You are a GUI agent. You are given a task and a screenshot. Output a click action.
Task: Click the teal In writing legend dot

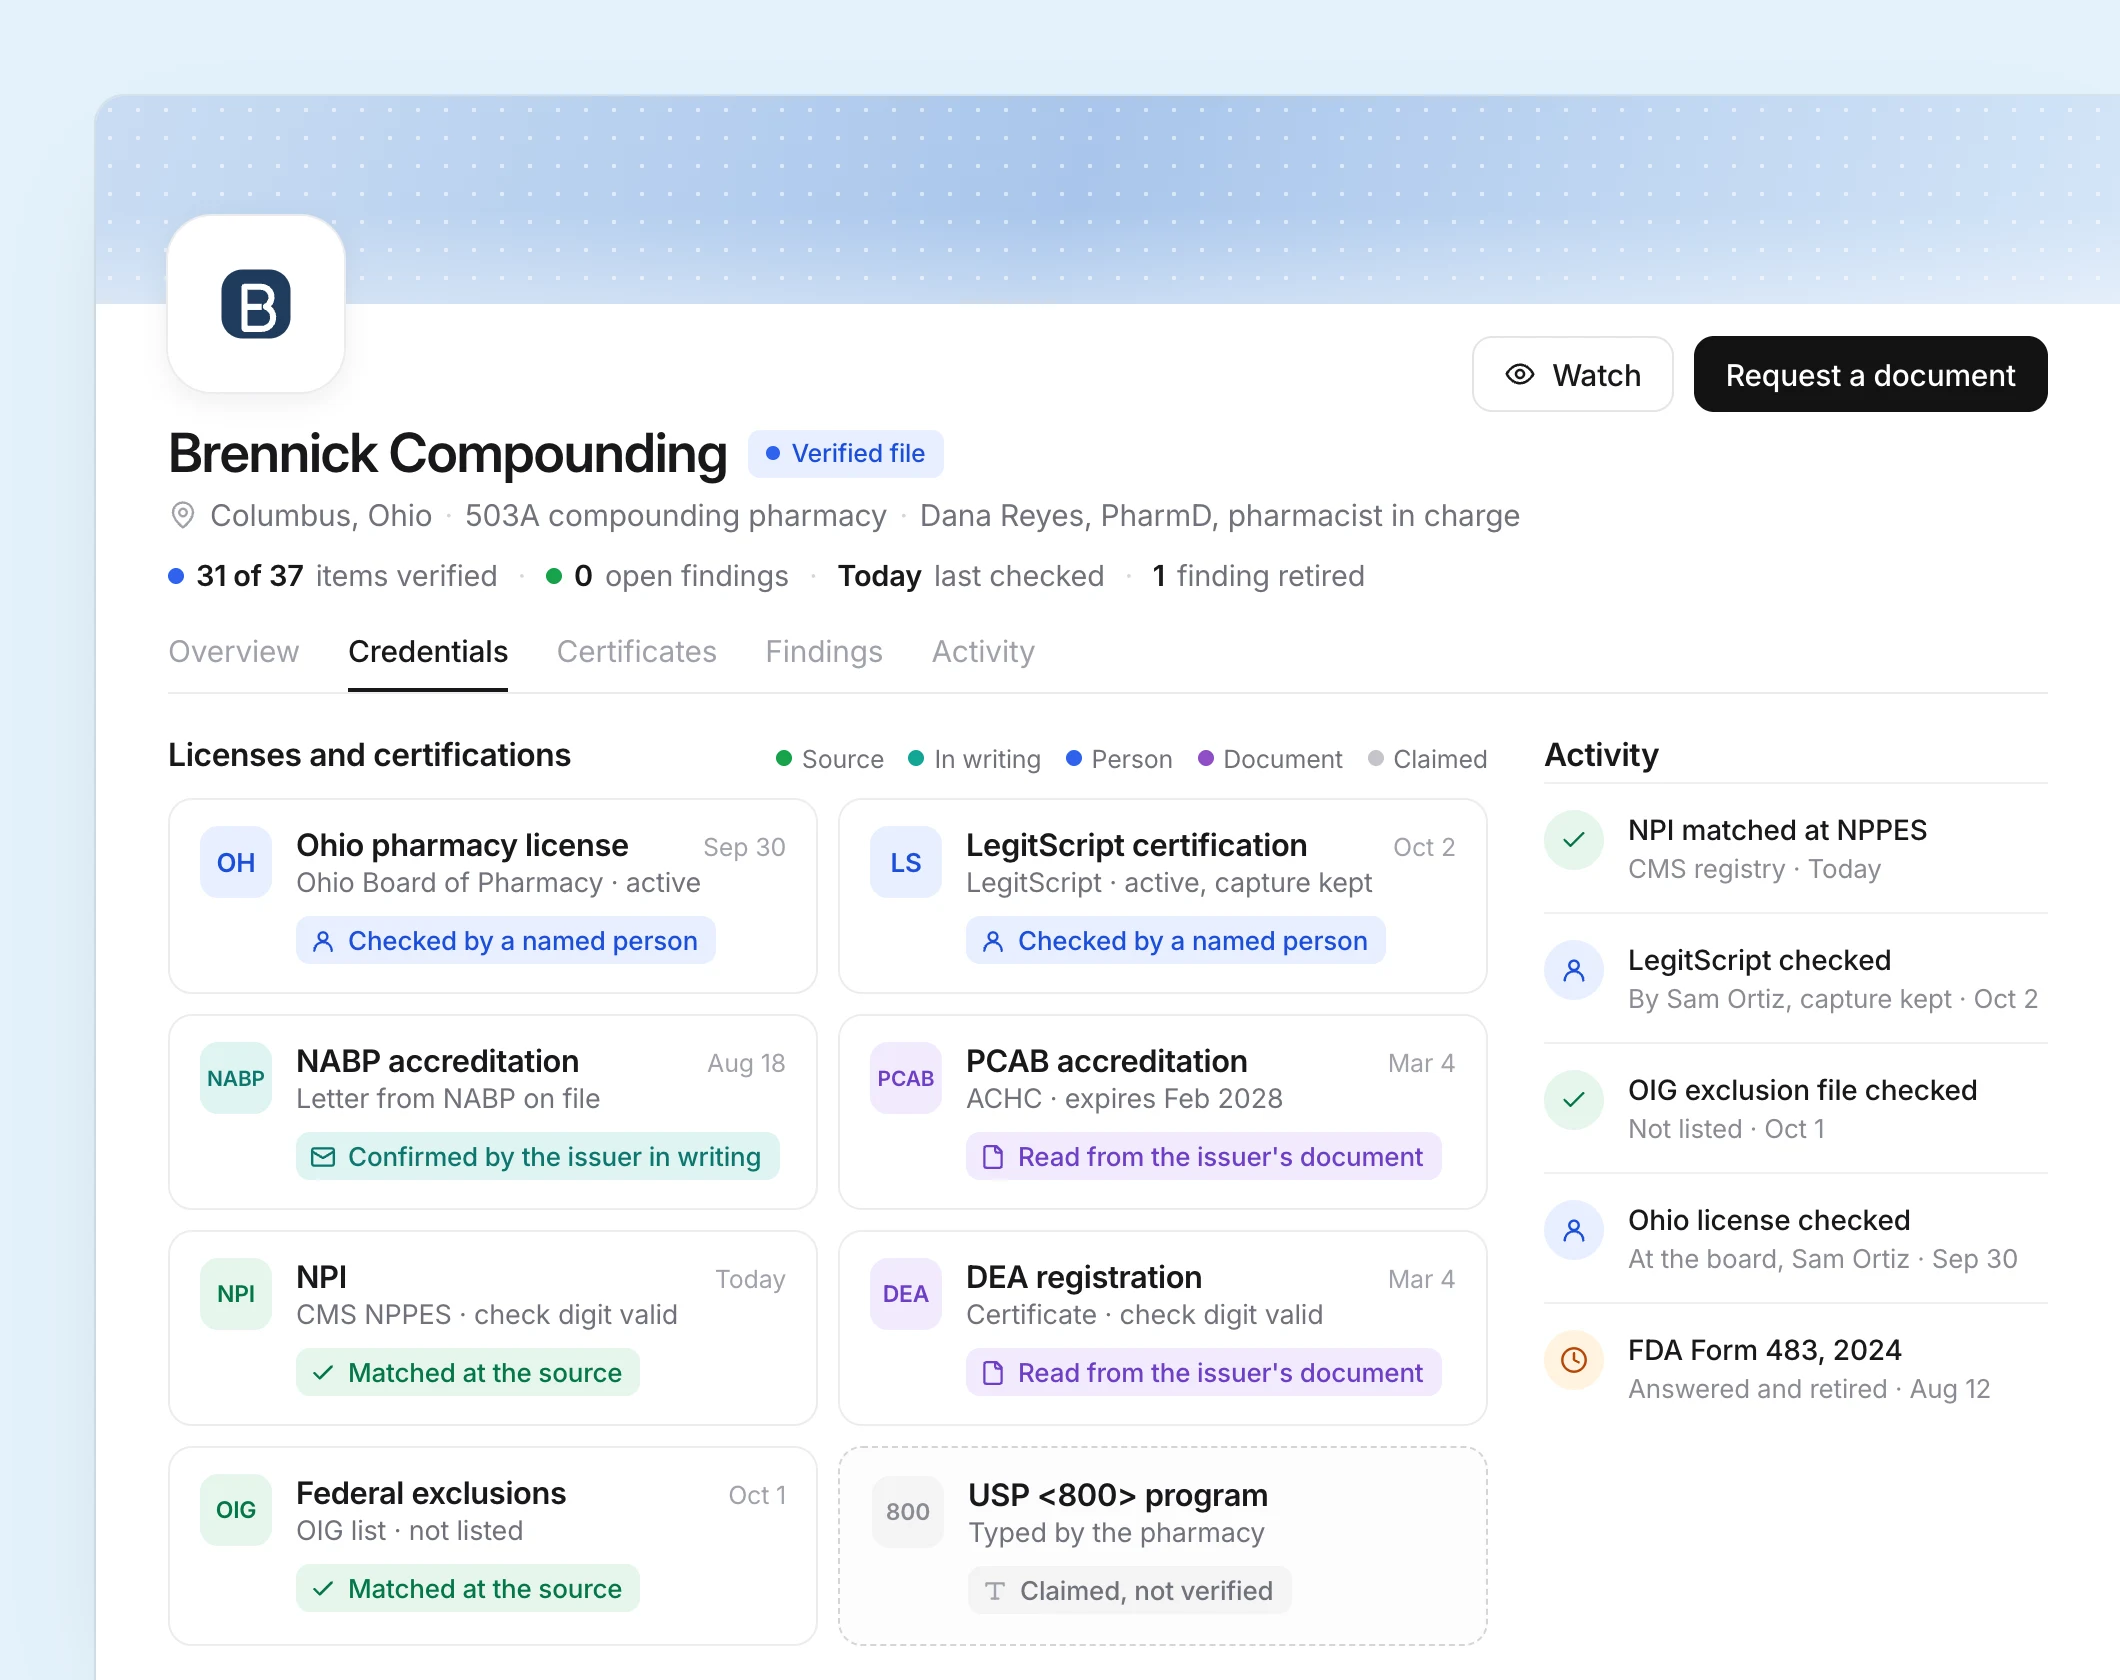click(x=916, y=759)
